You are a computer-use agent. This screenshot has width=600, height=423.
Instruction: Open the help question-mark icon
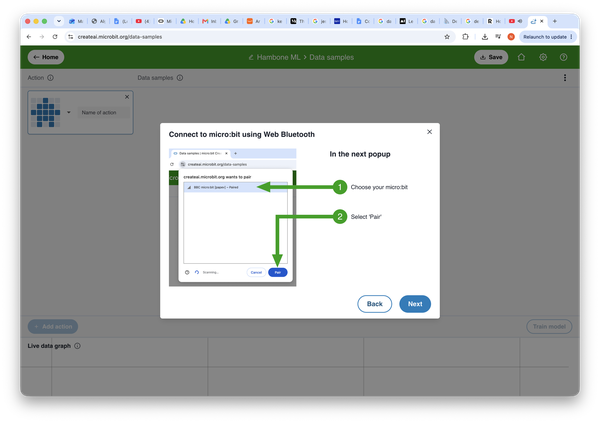pyautogui.click(x=563, y=57)
